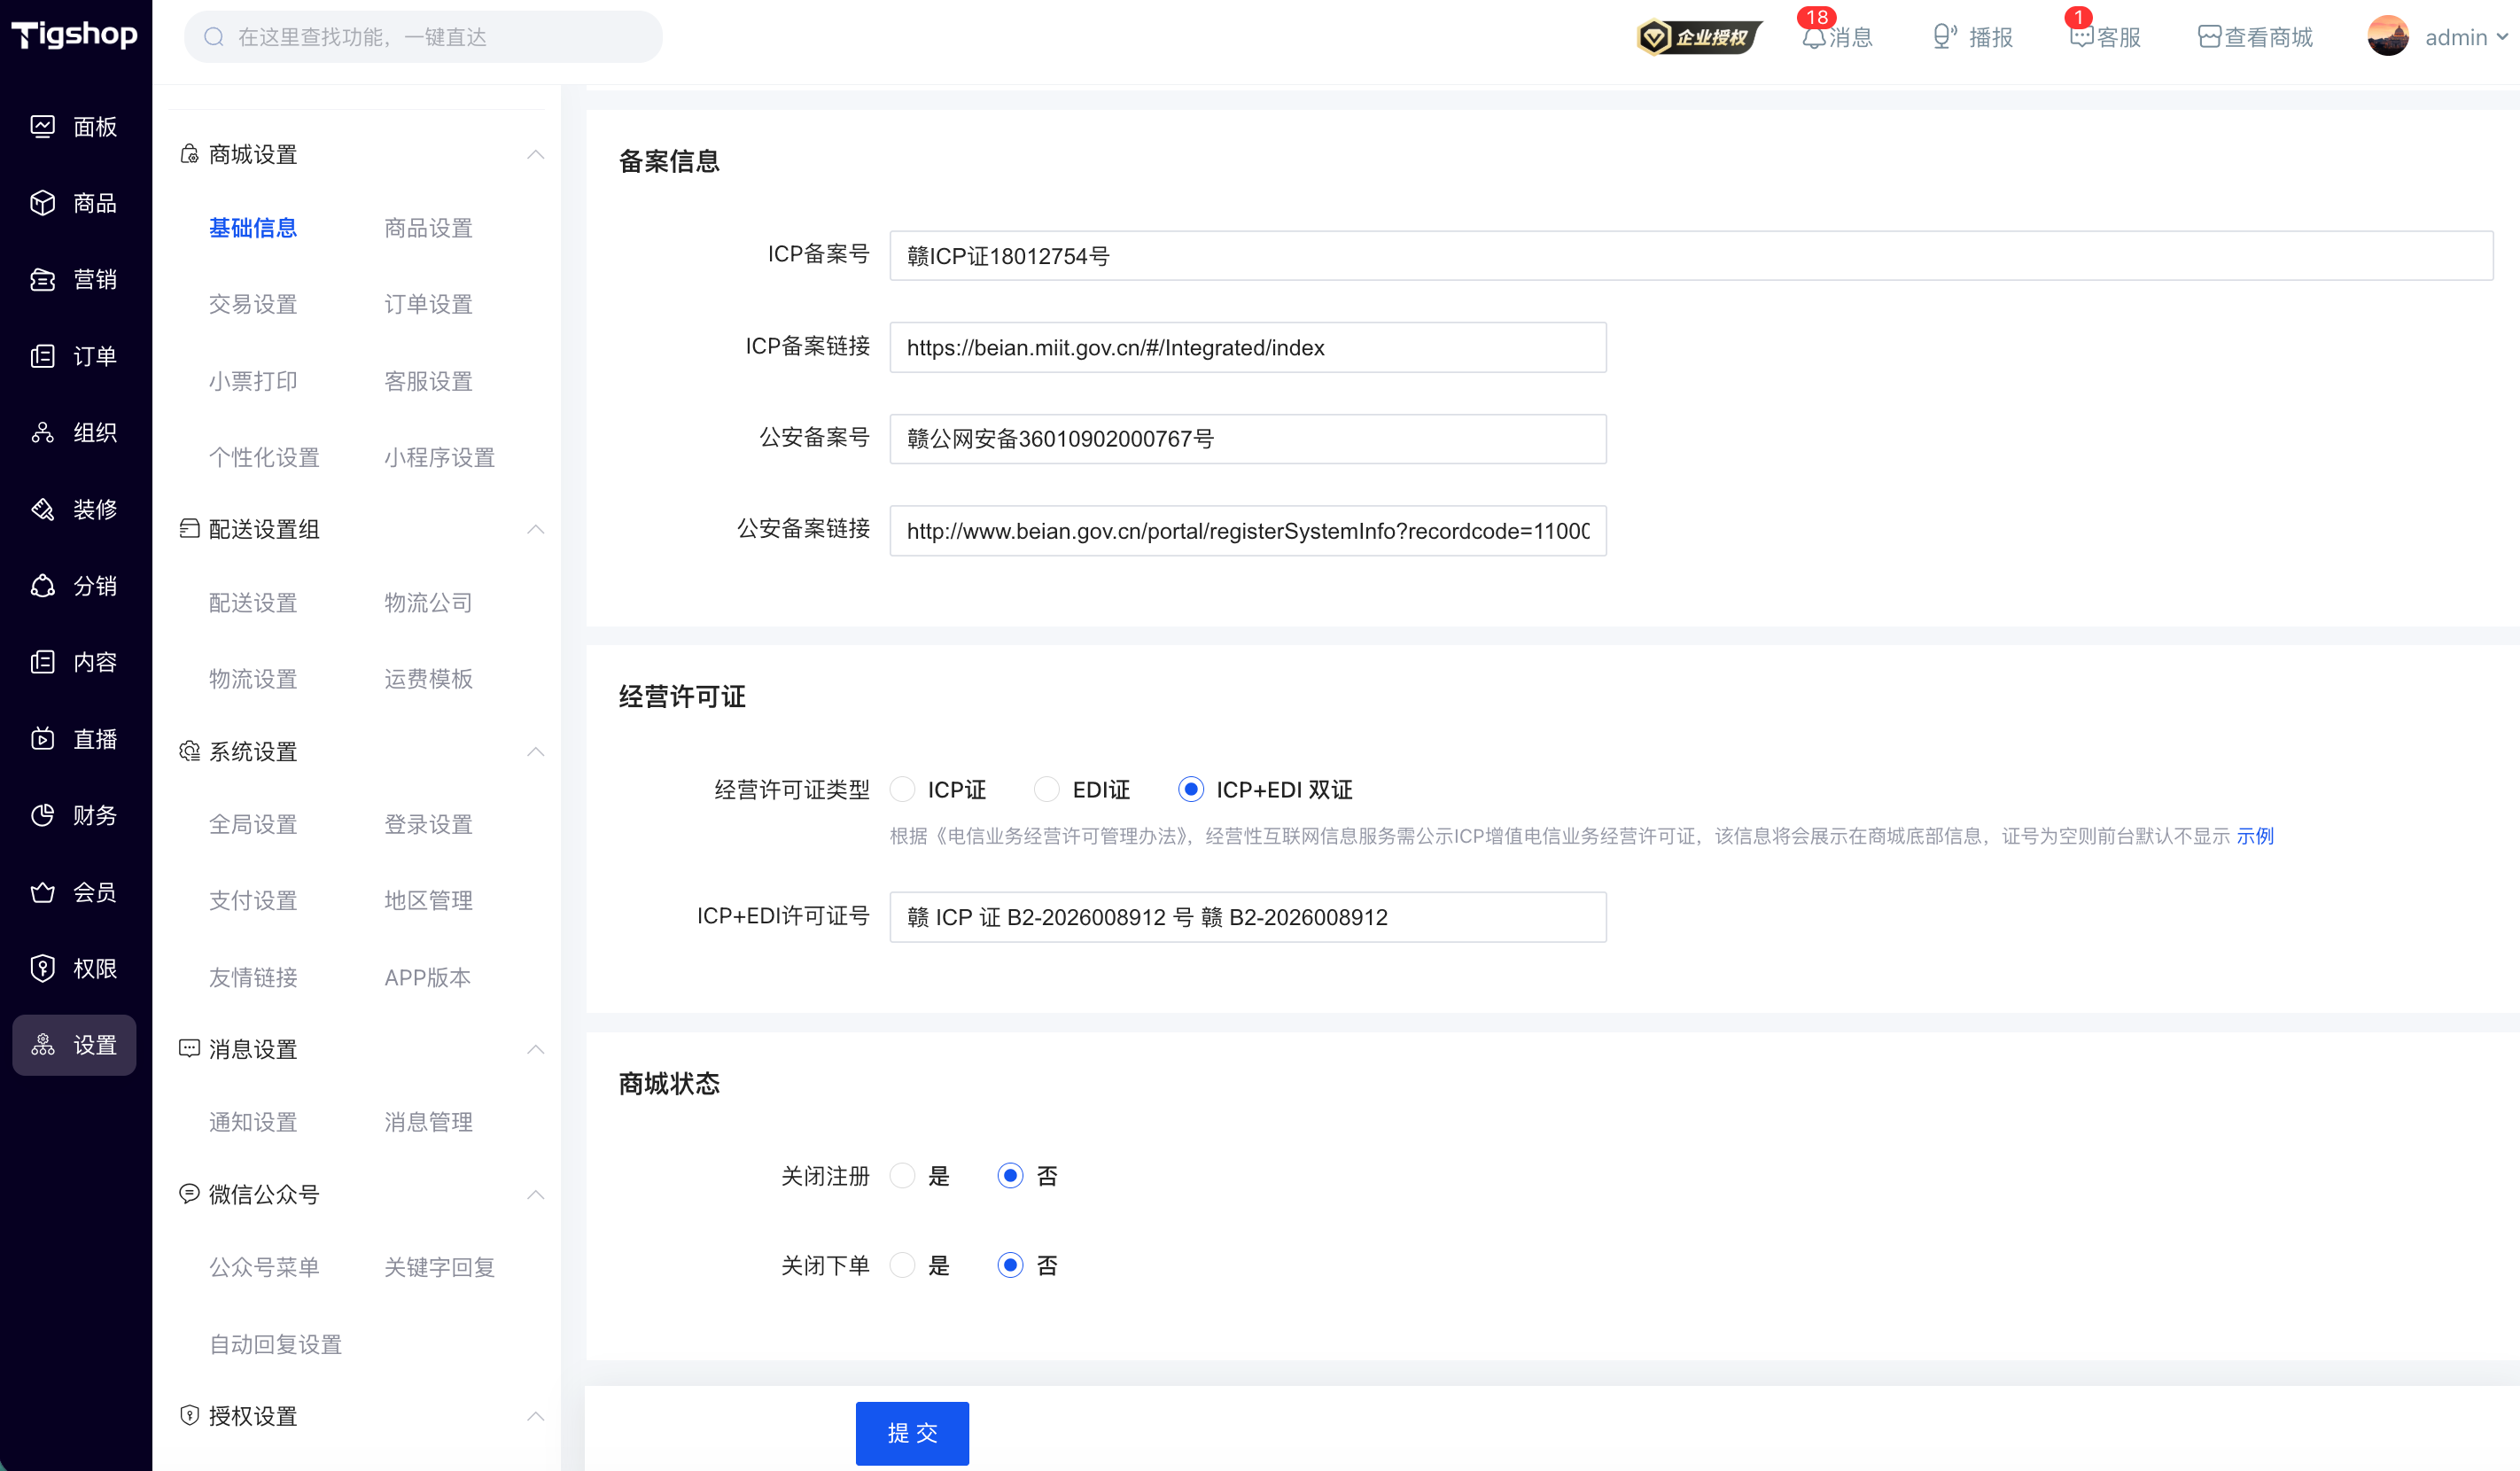Image resolution: width=2520 pixels, height=1471 pixels.
Task: Open the 关键字回复 link
Action: click(x=439, y=1267)
